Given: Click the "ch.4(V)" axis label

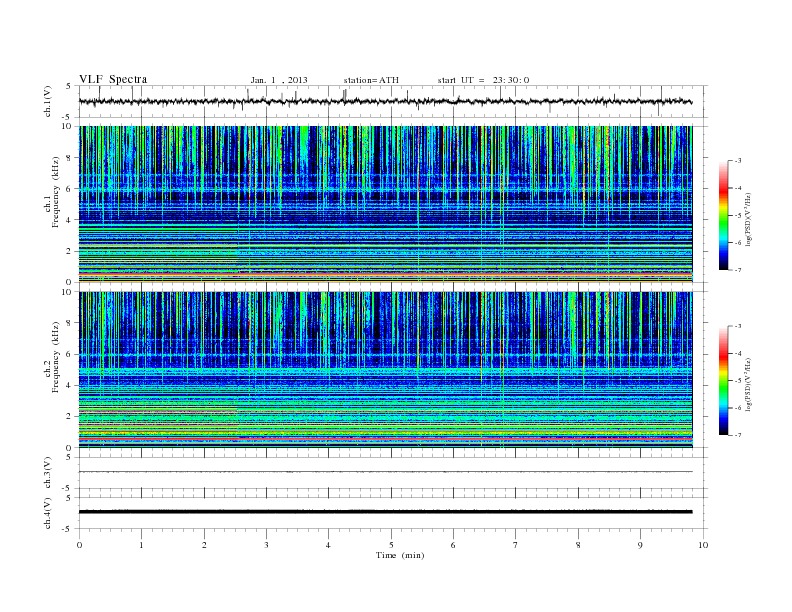Looking at the screenshot, I should 48,513.
